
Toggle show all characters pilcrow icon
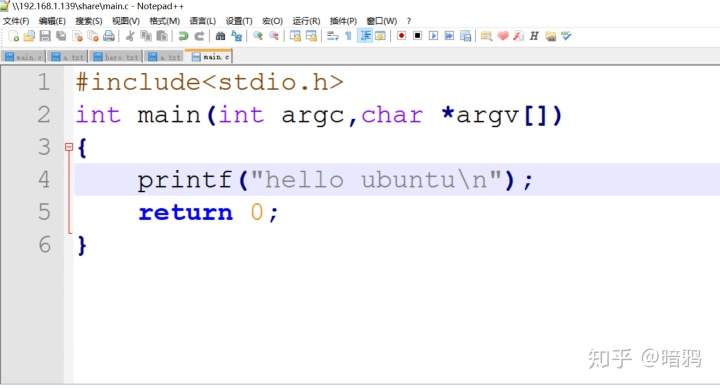pos(349,36)
